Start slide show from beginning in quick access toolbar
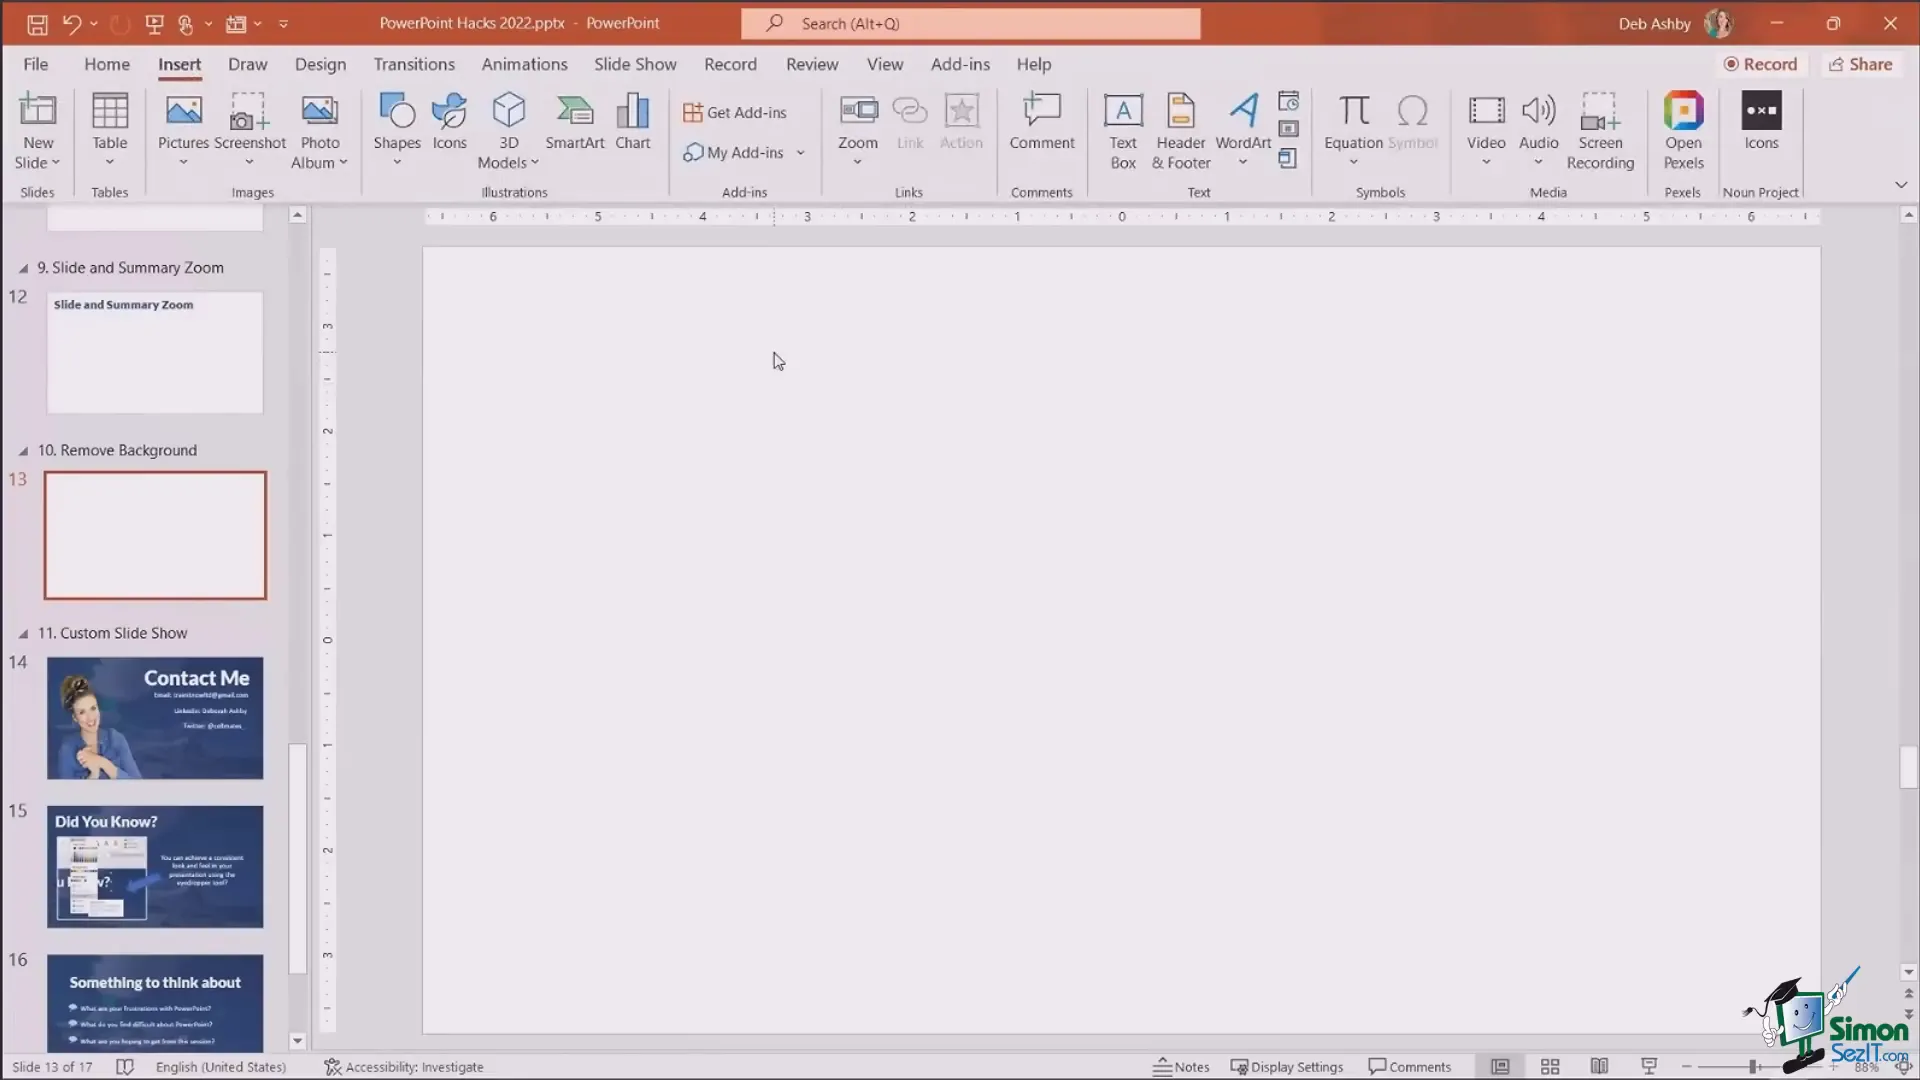 point(154,24)
